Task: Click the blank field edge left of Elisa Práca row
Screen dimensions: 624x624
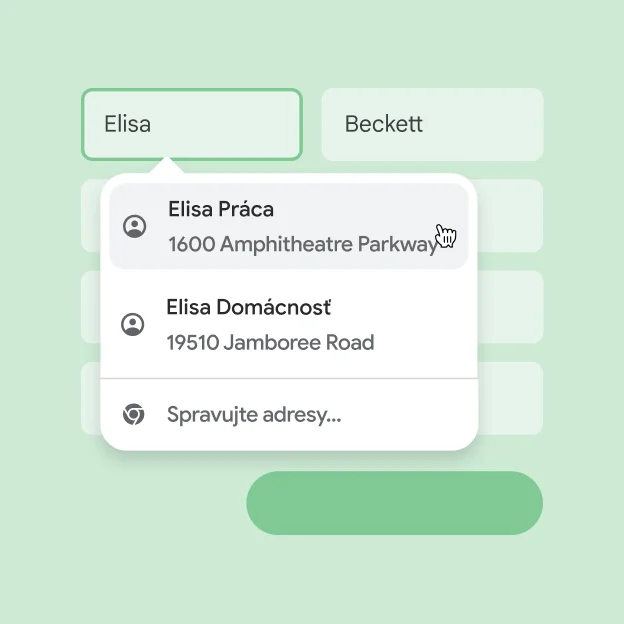Action: (x=90, y=216)
